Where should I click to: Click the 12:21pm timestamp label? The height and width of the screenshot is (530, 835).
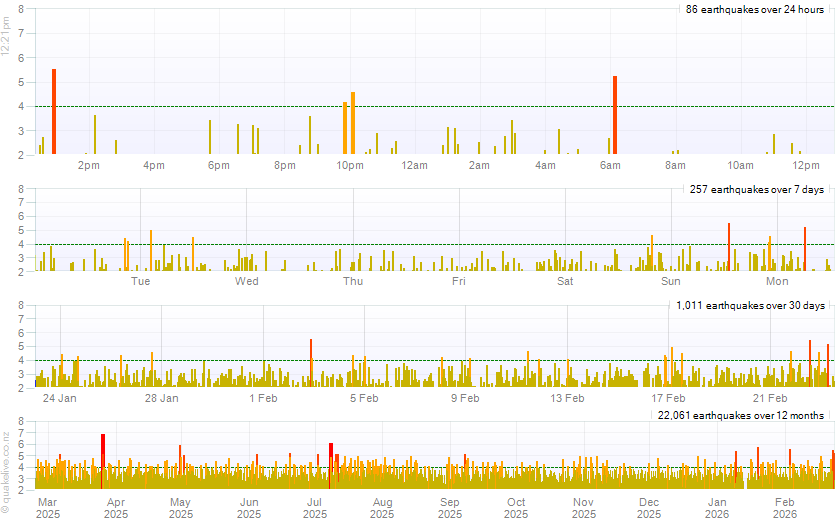pyautogui.click(x=6, y=36)
